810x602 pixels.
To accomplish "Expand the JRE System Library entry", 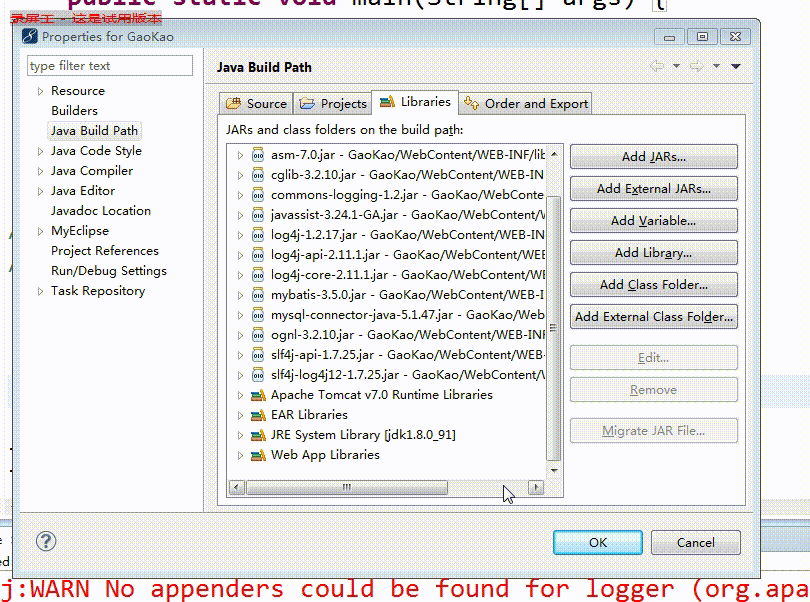I will (x=240, y=436).
